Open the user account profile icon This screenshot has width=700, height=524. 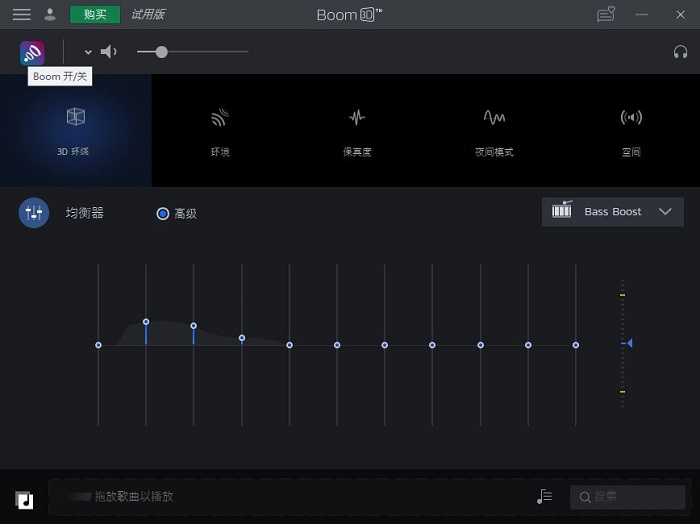pyautogui.click(x=50, y=15)
